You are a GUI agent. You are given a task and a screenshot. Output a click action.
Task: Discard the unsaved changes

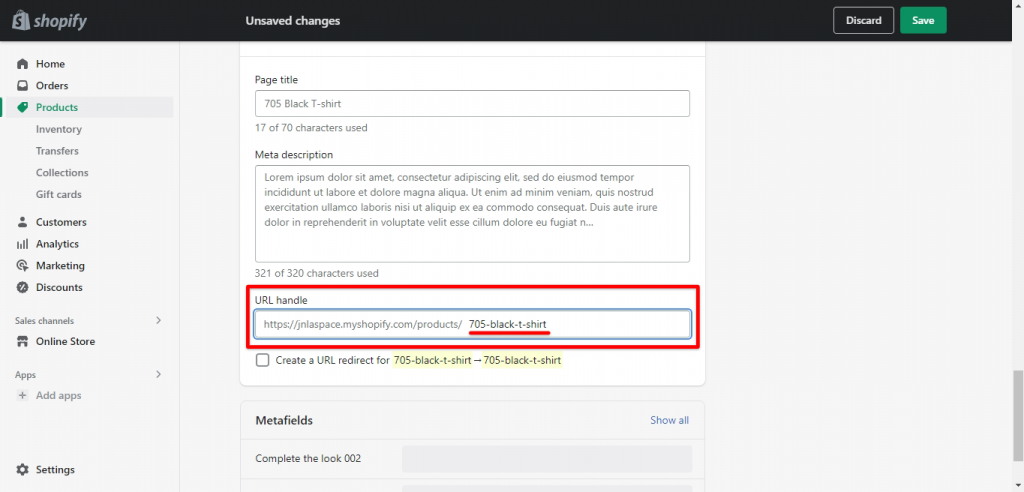[x=863, y=20]
